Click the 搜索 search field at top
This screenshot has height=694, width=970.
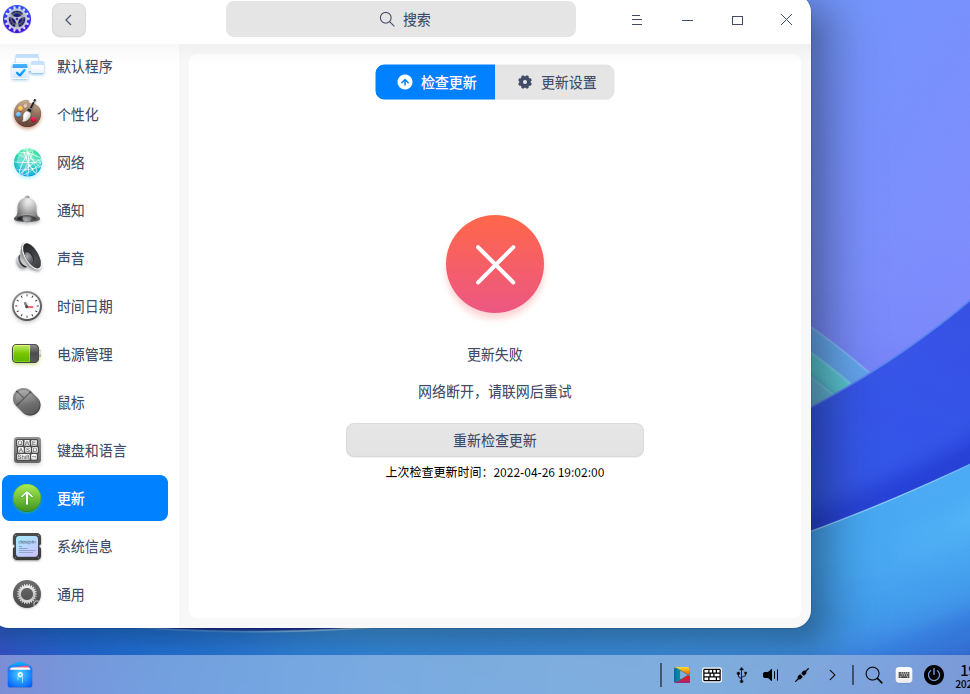[x=400, y=19]
